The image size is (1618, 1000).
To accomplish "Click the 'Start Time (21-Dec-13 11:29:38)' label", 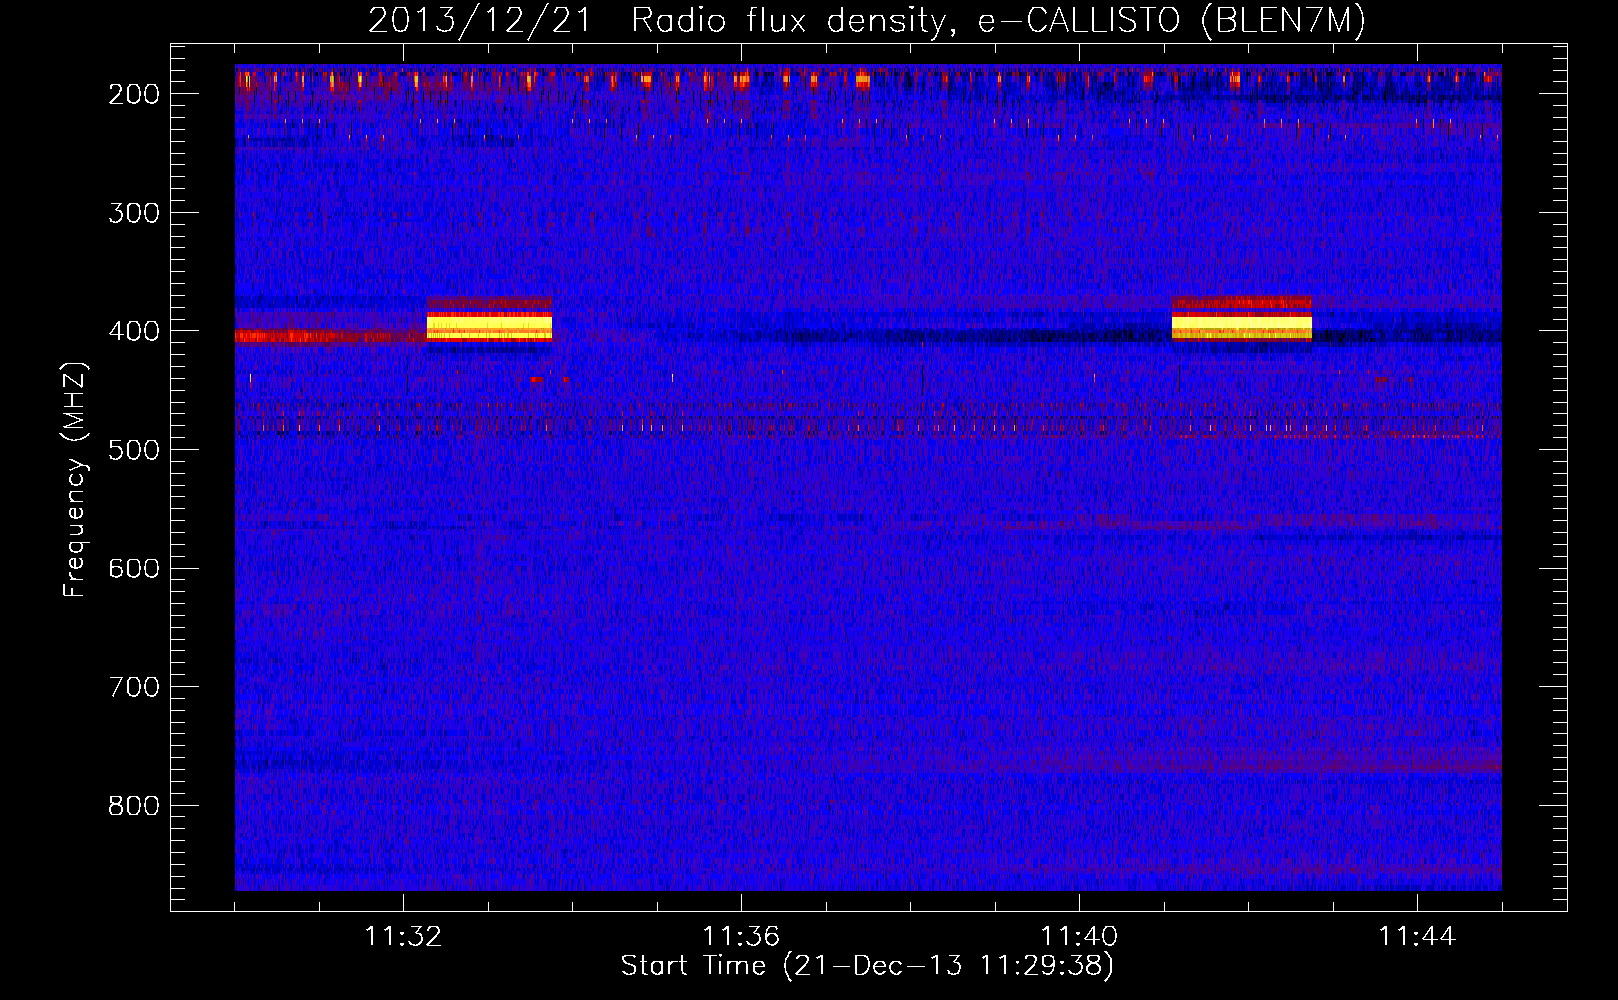I will pyautogui.click(x=867, y=966).
